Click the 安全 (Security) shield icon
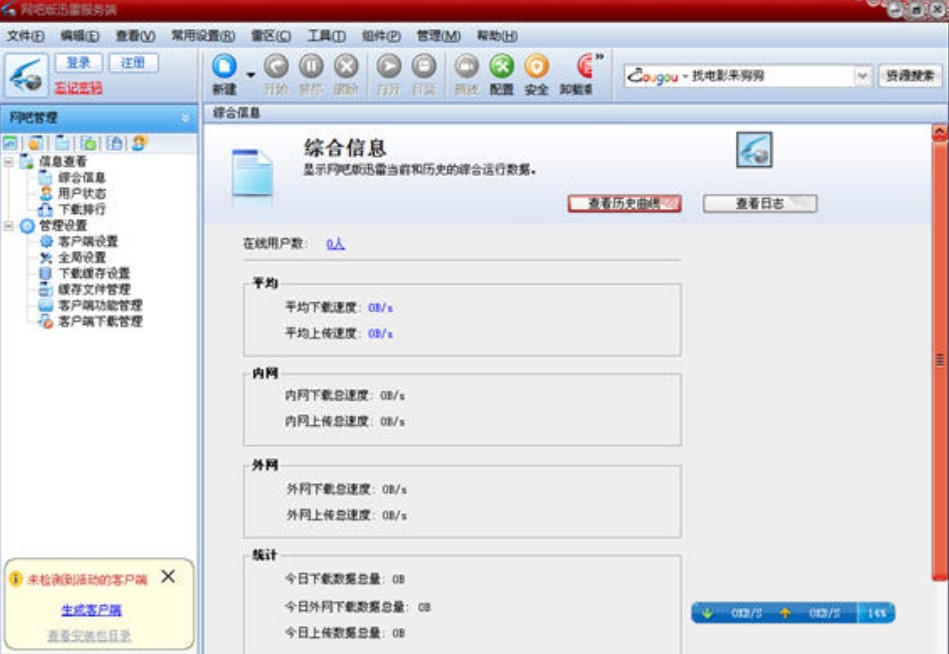This screenshot has height=654, width=949. [x=537, y=68]
